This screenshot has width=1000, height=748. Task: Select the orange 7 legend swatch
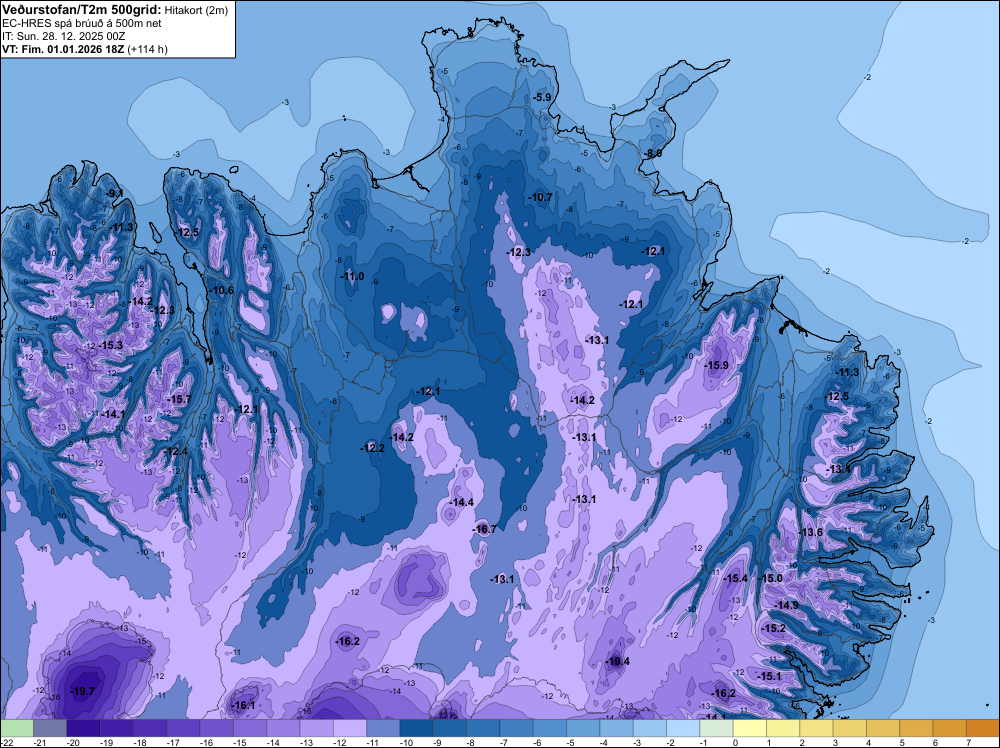click(x=982, y=728)
